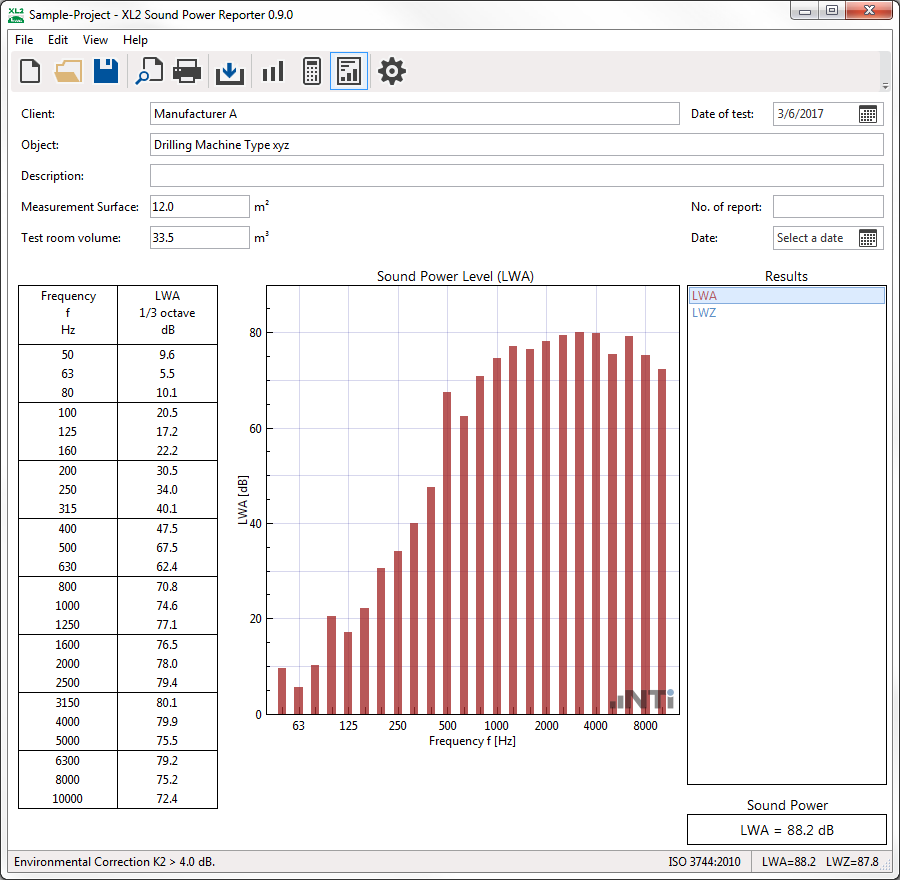Viewport: 900px width, 880px height.
Task: Open the File menu
Action: (x=24, y=40)
